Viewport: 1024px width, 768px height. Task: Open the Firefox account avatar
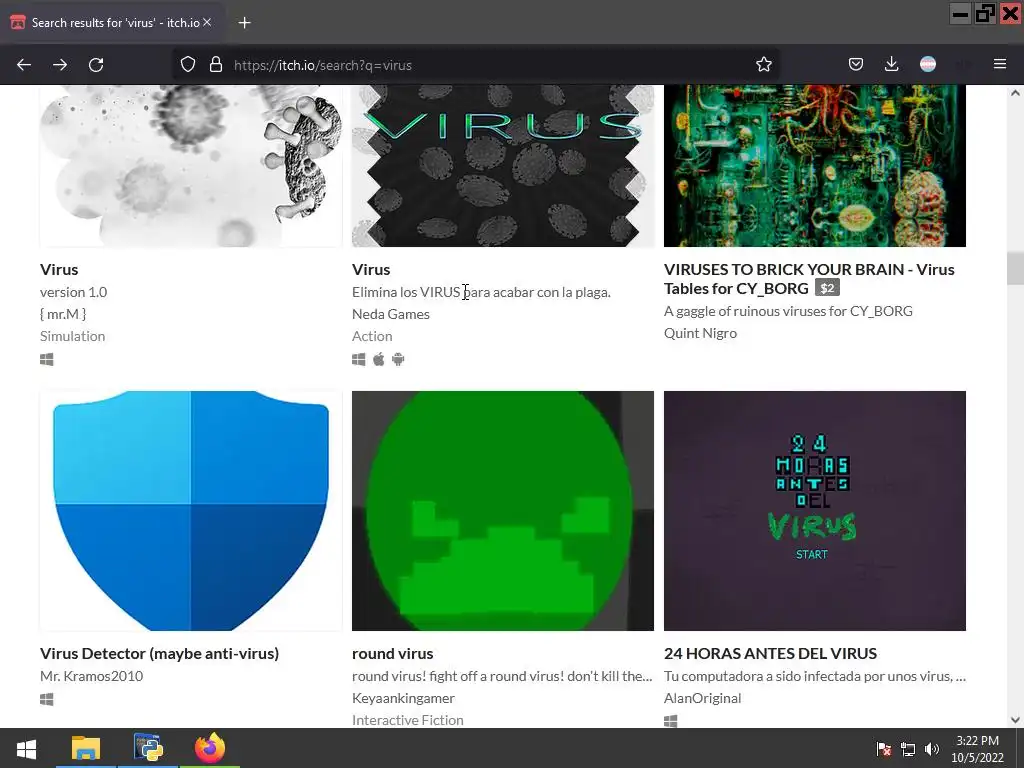click(927, 64)
